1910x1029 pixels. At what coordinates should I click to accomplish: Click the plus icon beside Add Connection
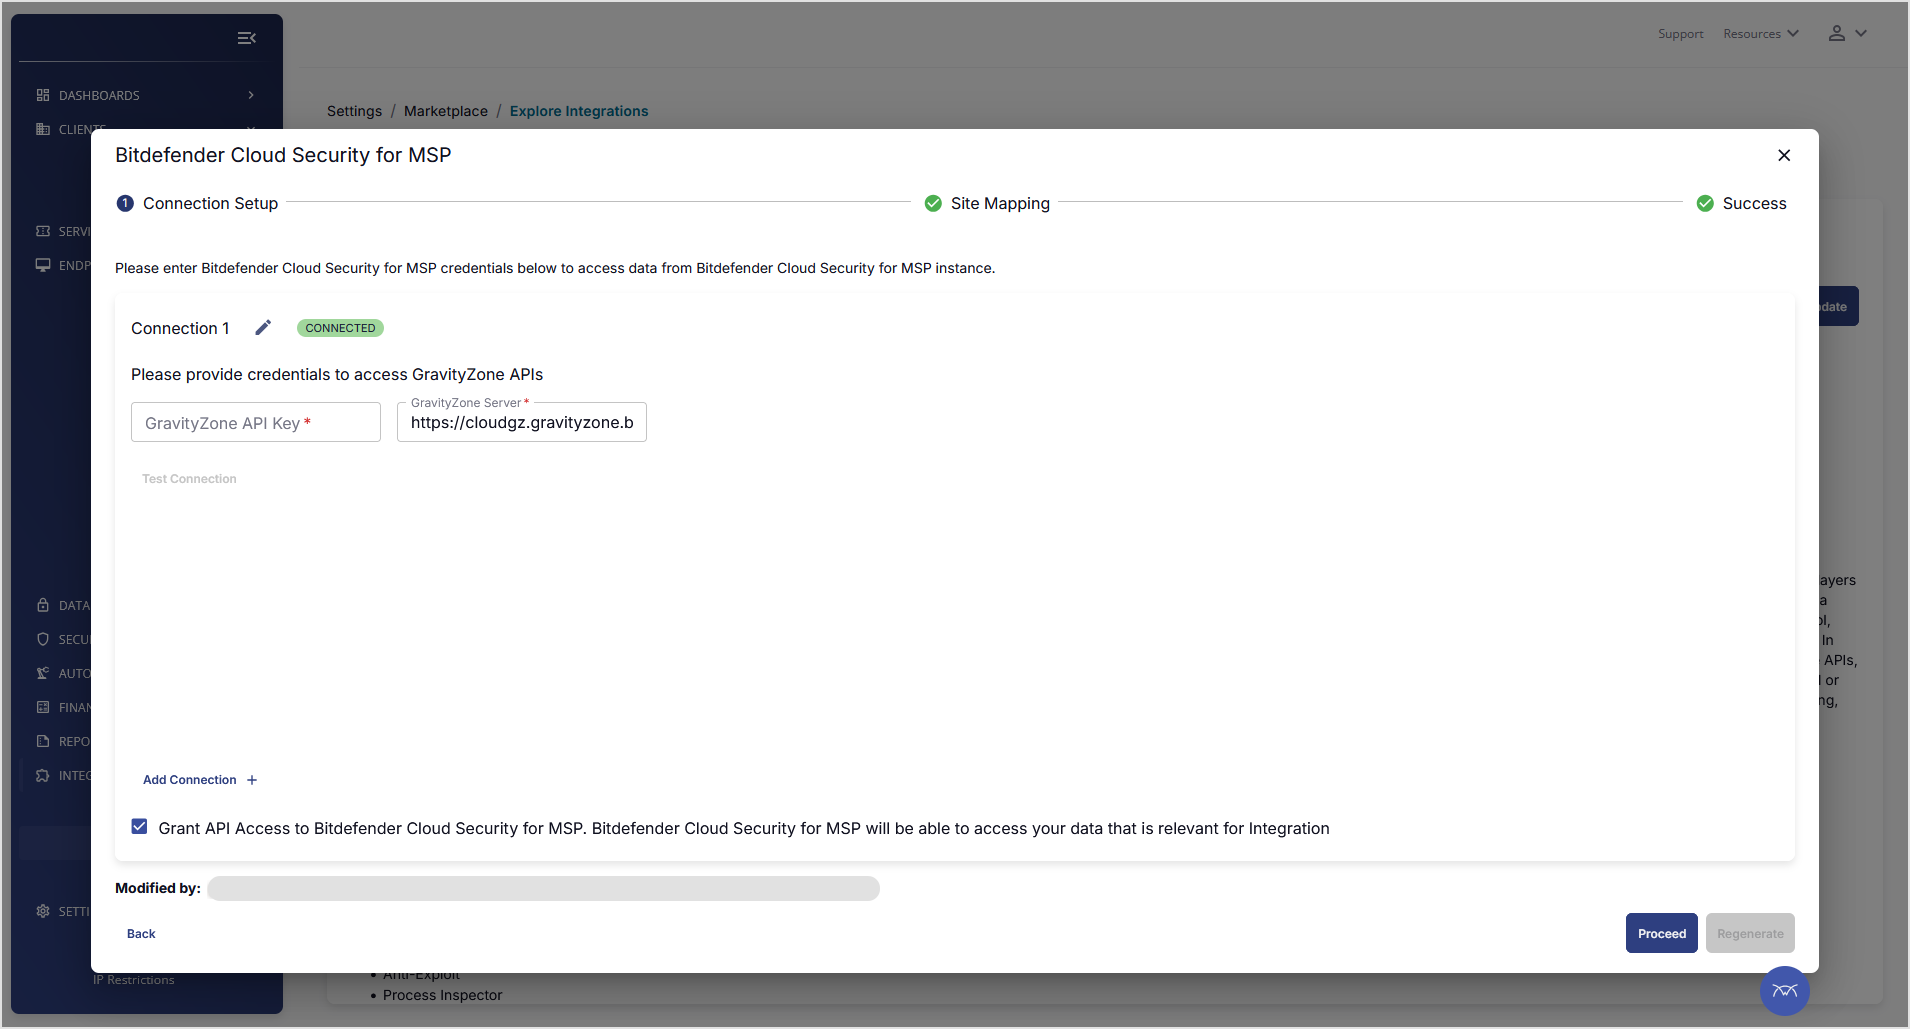click(x=252, y=780)
